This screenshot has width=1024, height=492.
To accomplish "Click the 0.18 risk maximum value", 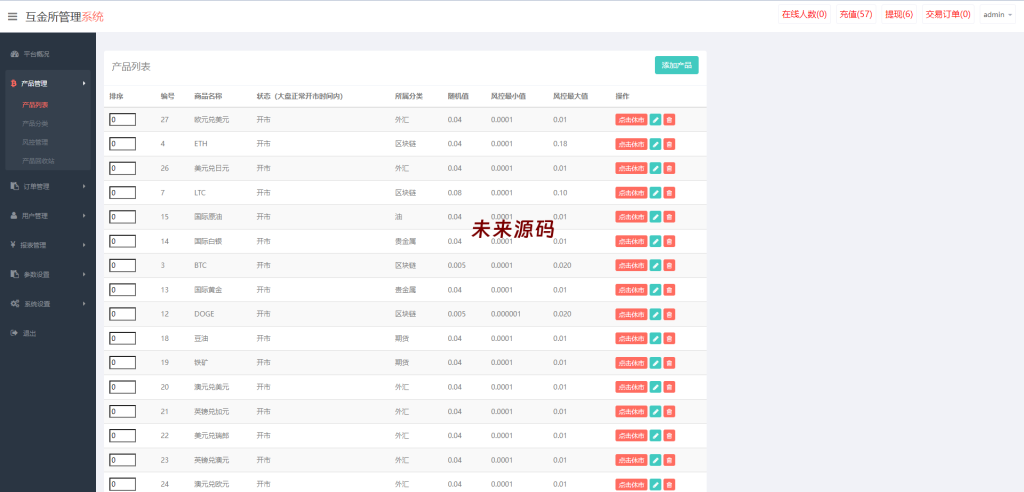I will 560,144.
